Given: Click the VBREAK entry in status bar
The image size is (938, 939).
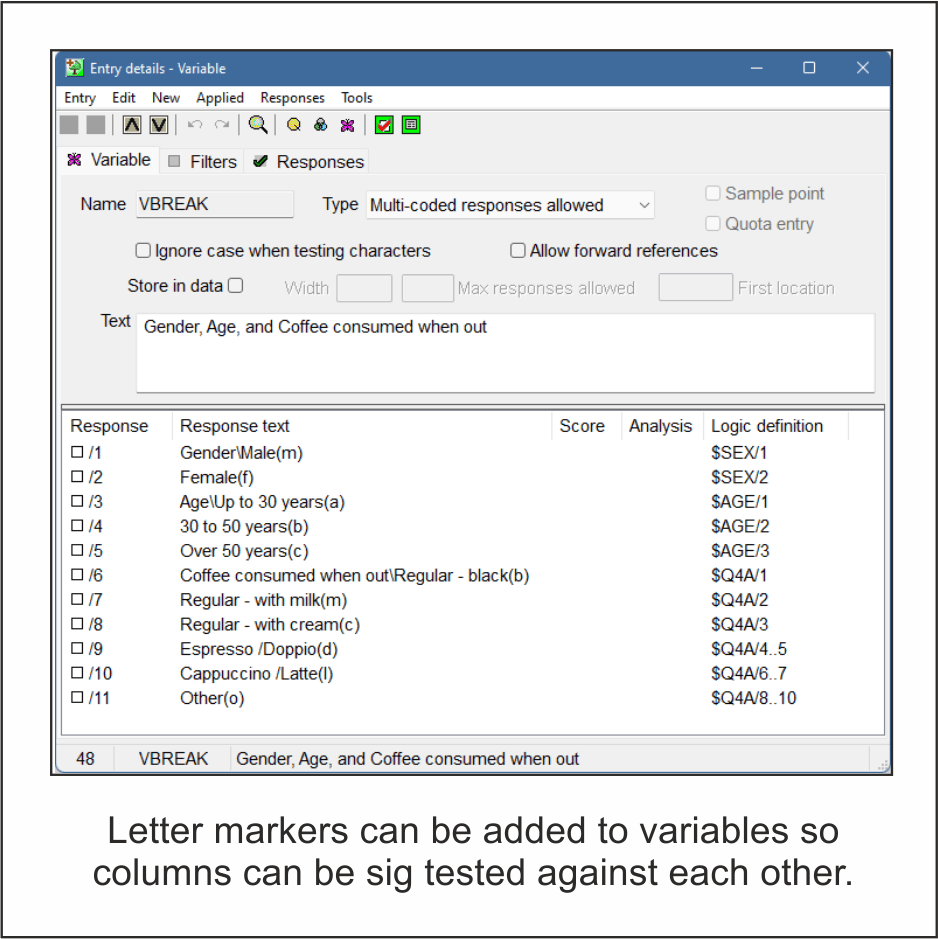Looking at the screenshot, I should click(173, 759).
